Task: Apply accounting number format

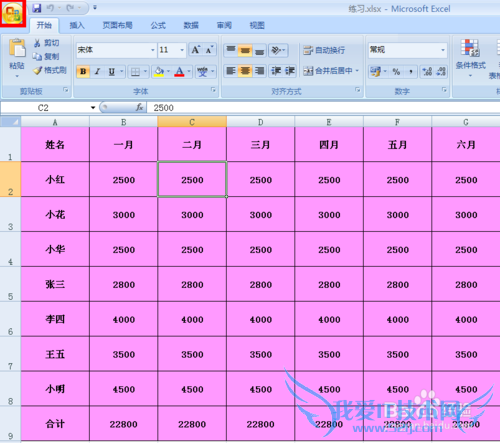Action: [376, 71]
